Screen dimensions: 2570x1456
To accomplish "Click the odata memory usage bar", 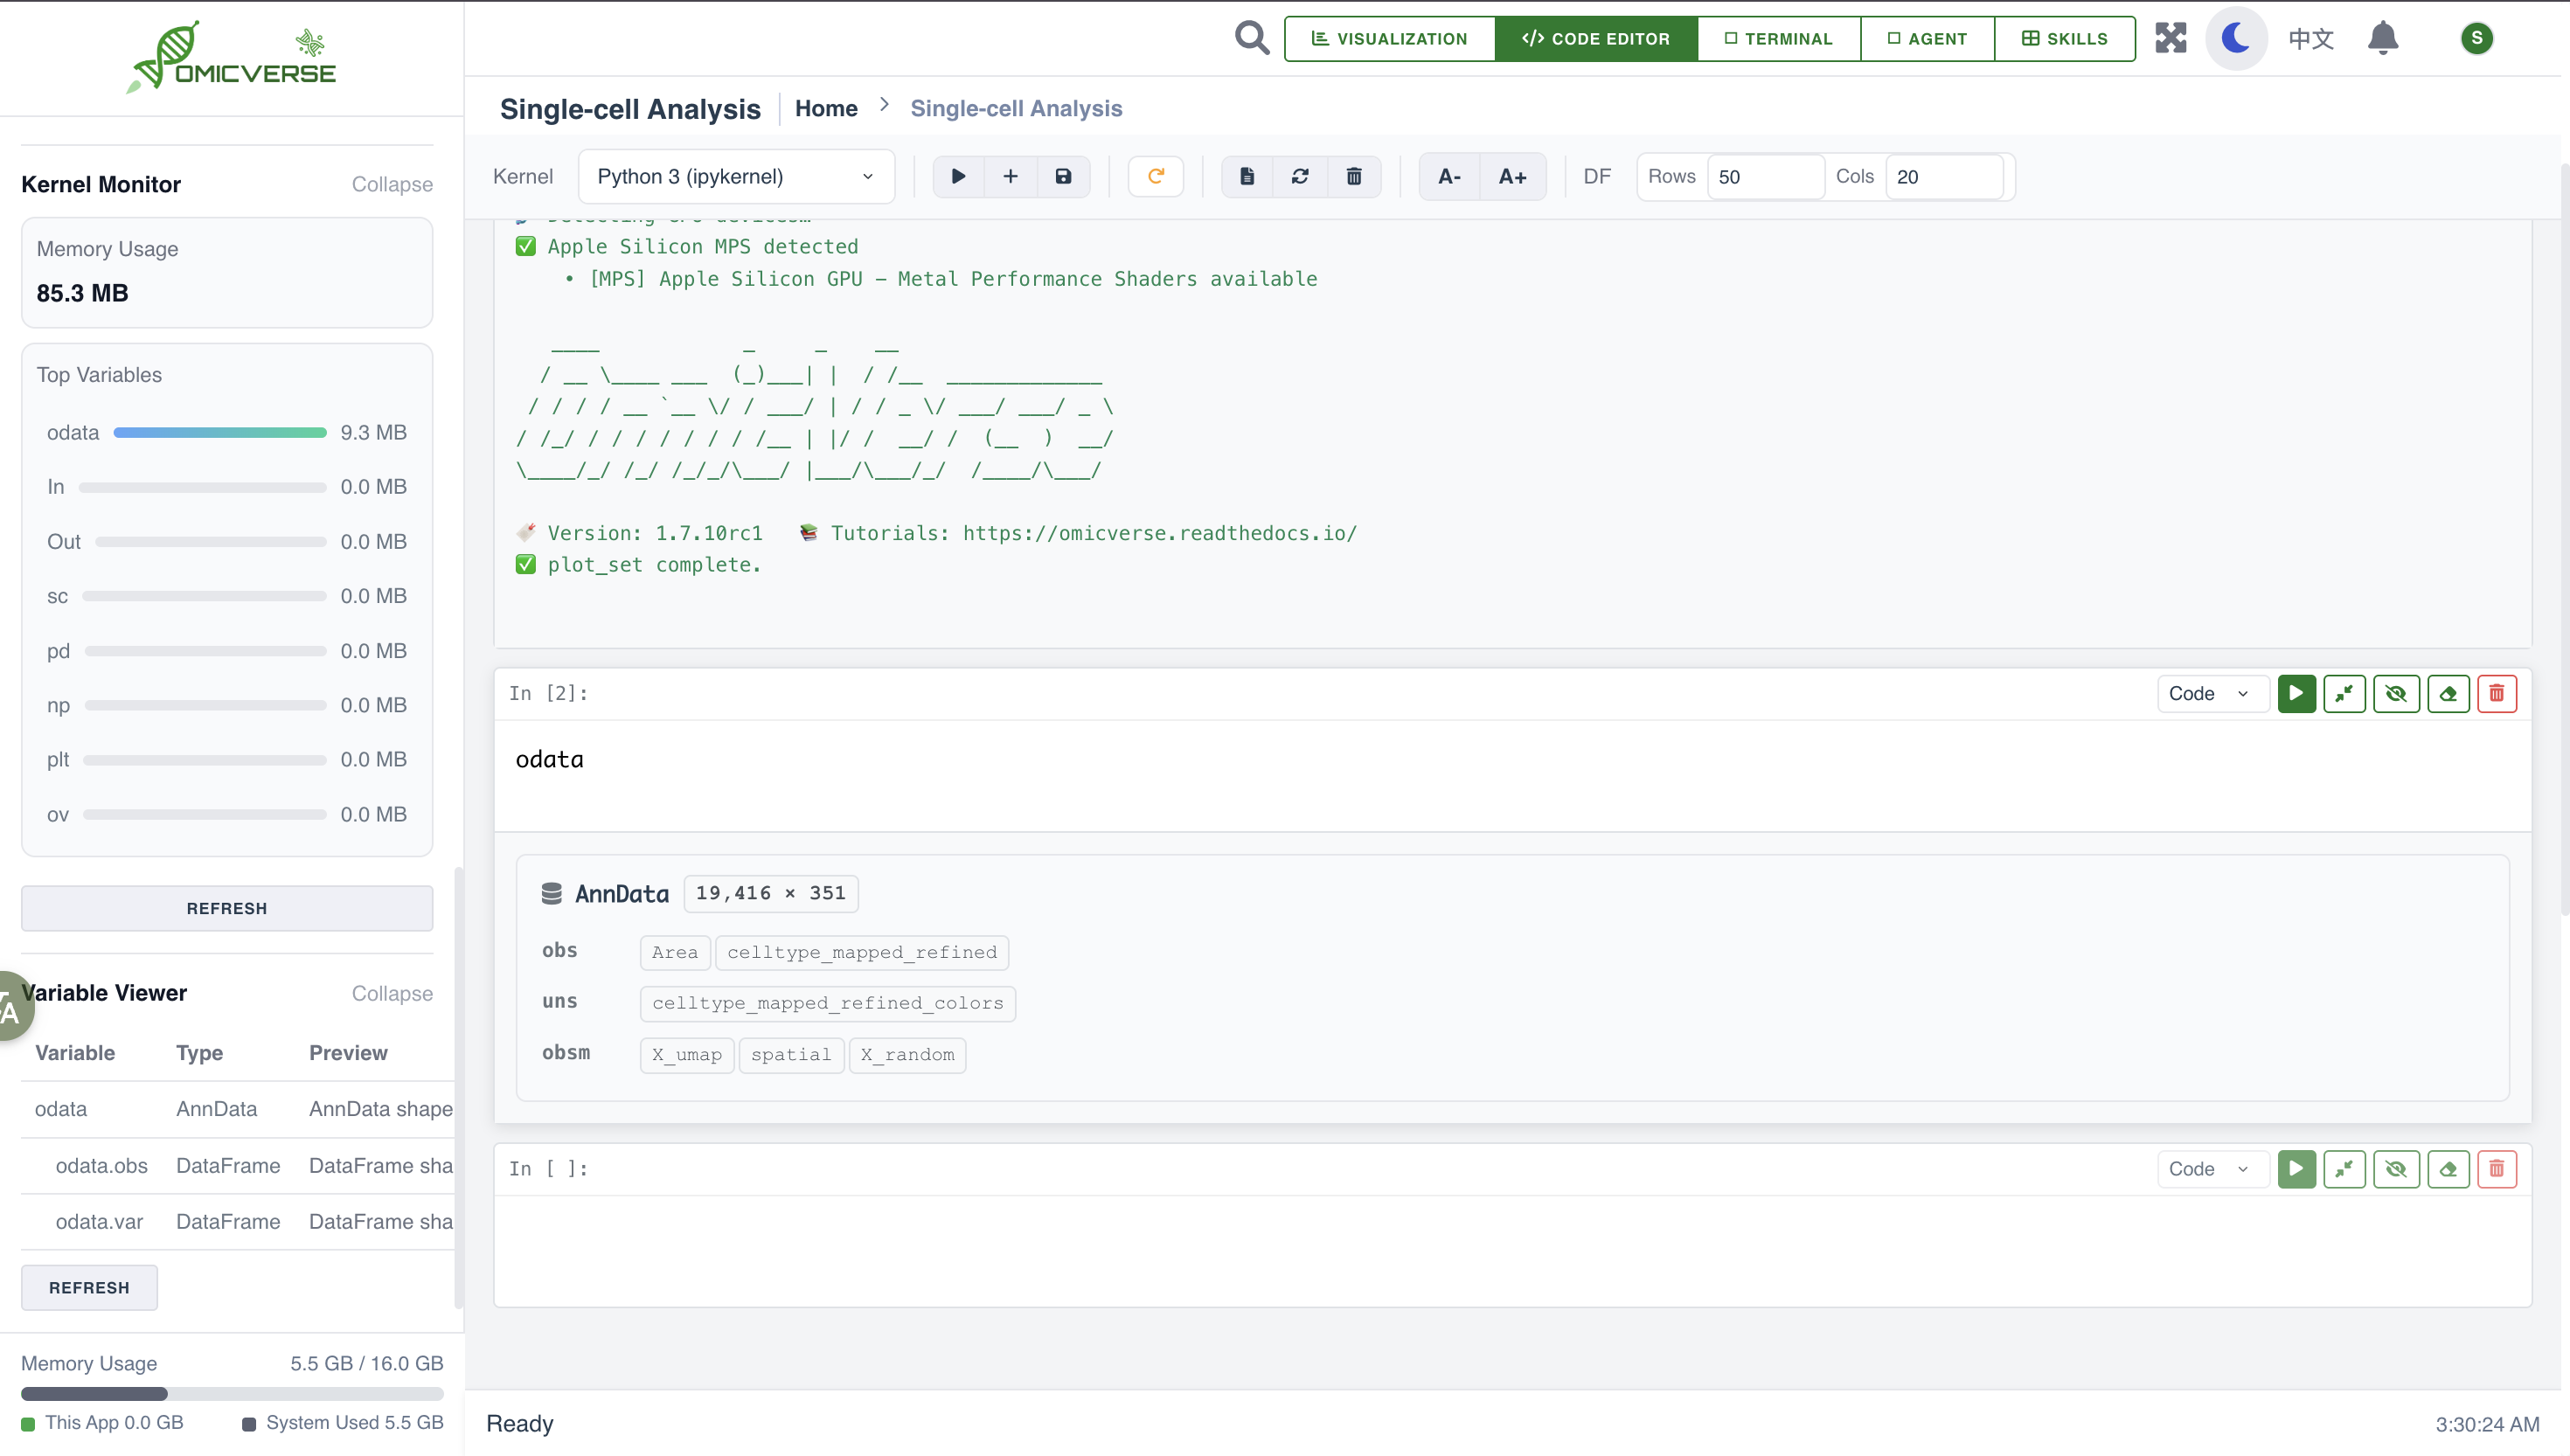I will [x=220, y=432].
